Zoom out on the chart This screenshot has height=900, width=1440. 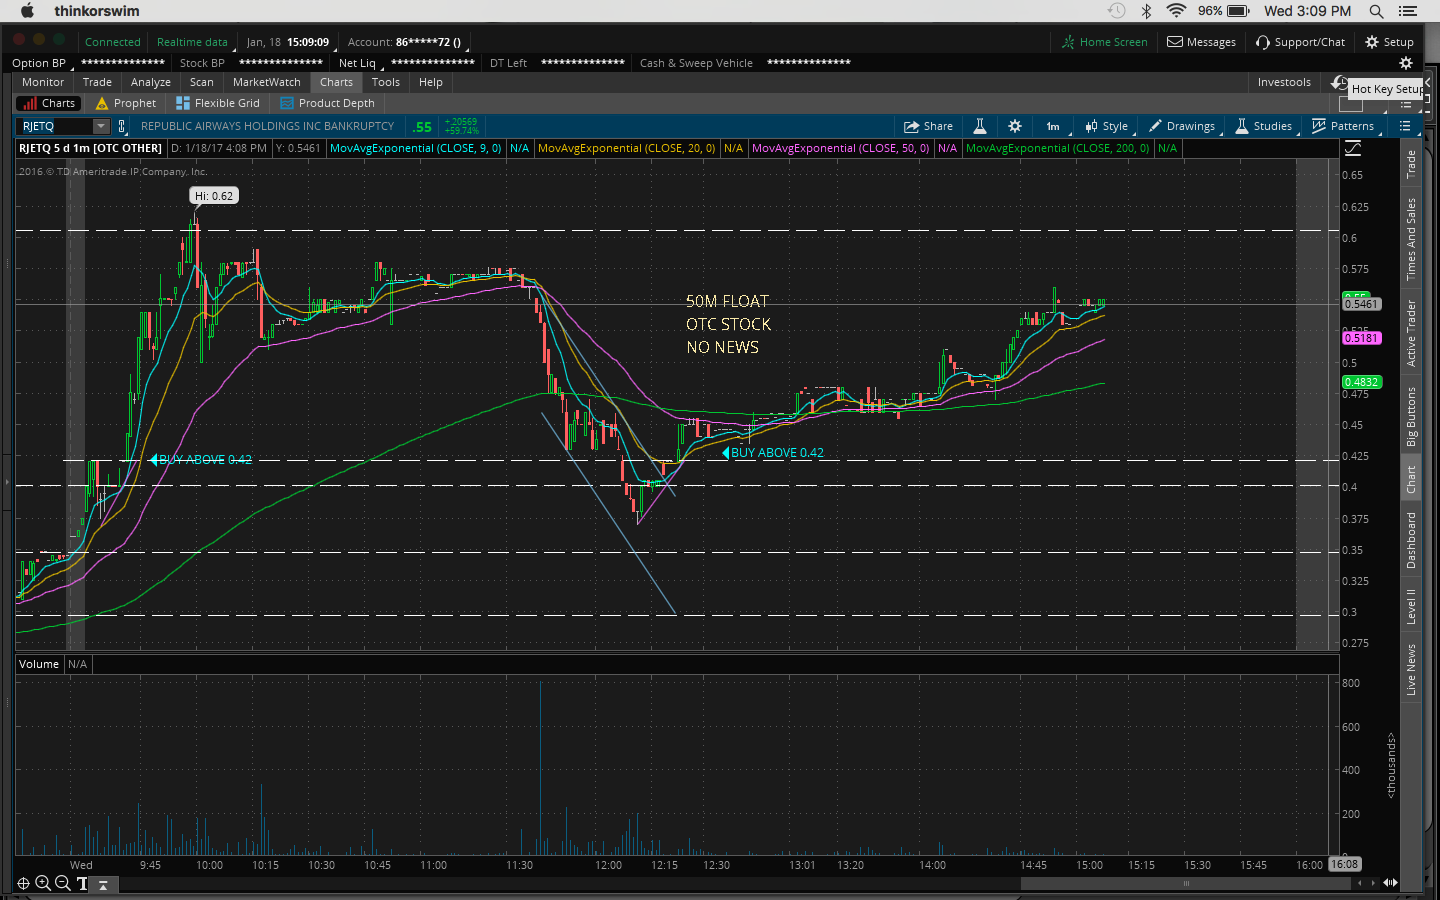coord(62,883)
